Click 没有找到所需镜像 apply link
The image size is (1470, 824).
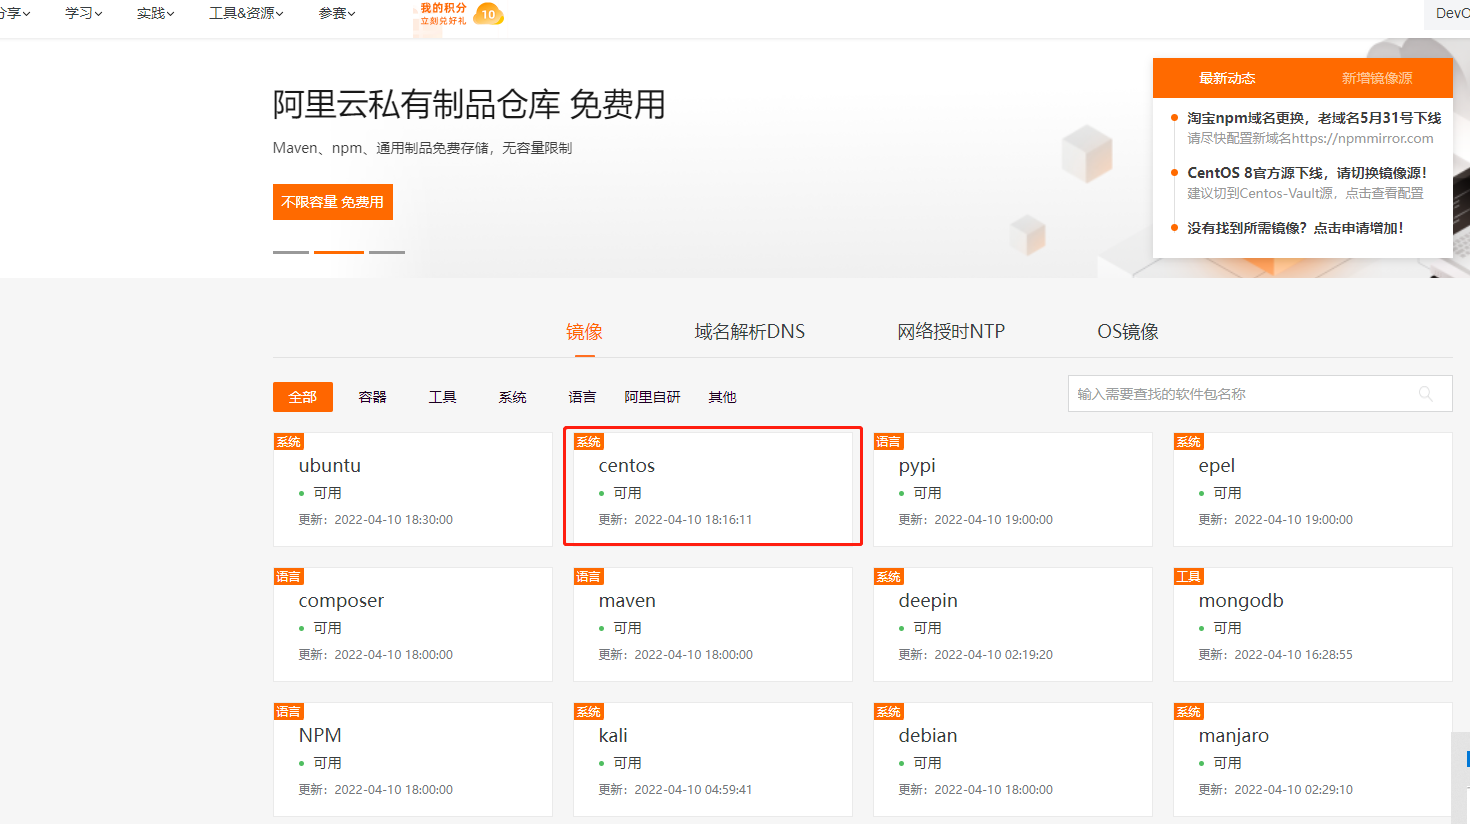(1295, 228)
